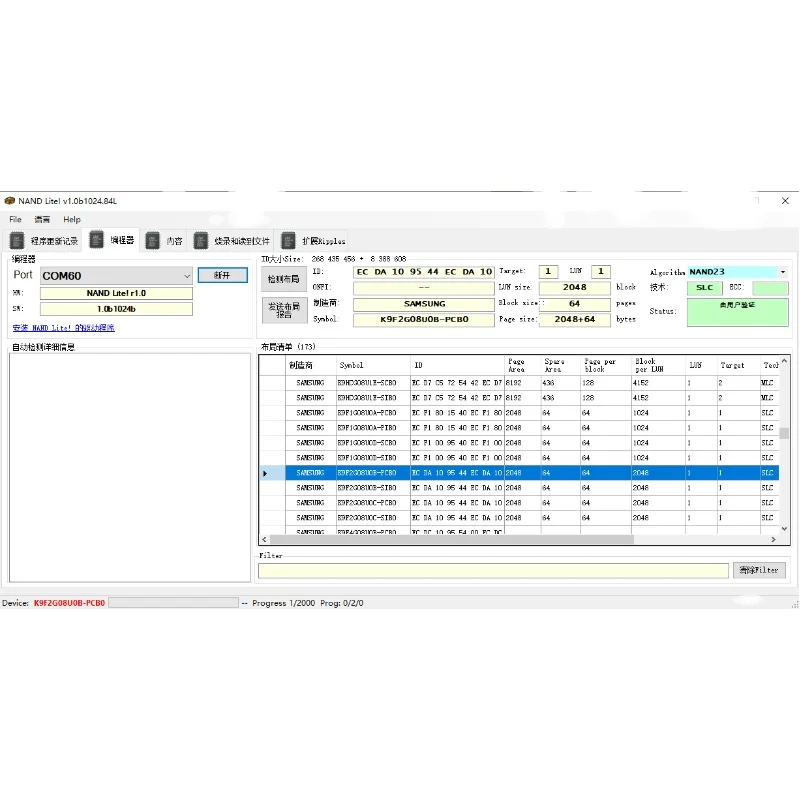
Task: Click the Spare Area column header
Action: 560,365
